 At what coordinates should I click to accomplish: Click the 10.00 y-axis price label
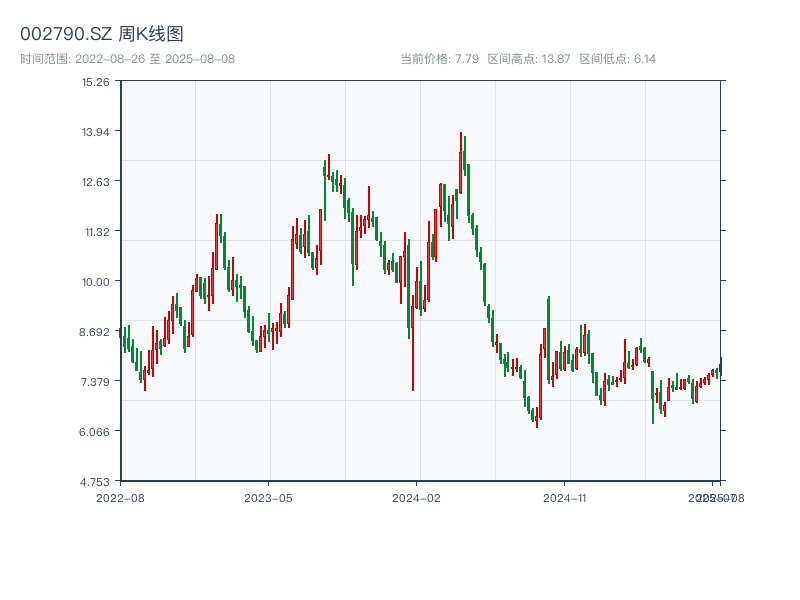pos(95,282)
